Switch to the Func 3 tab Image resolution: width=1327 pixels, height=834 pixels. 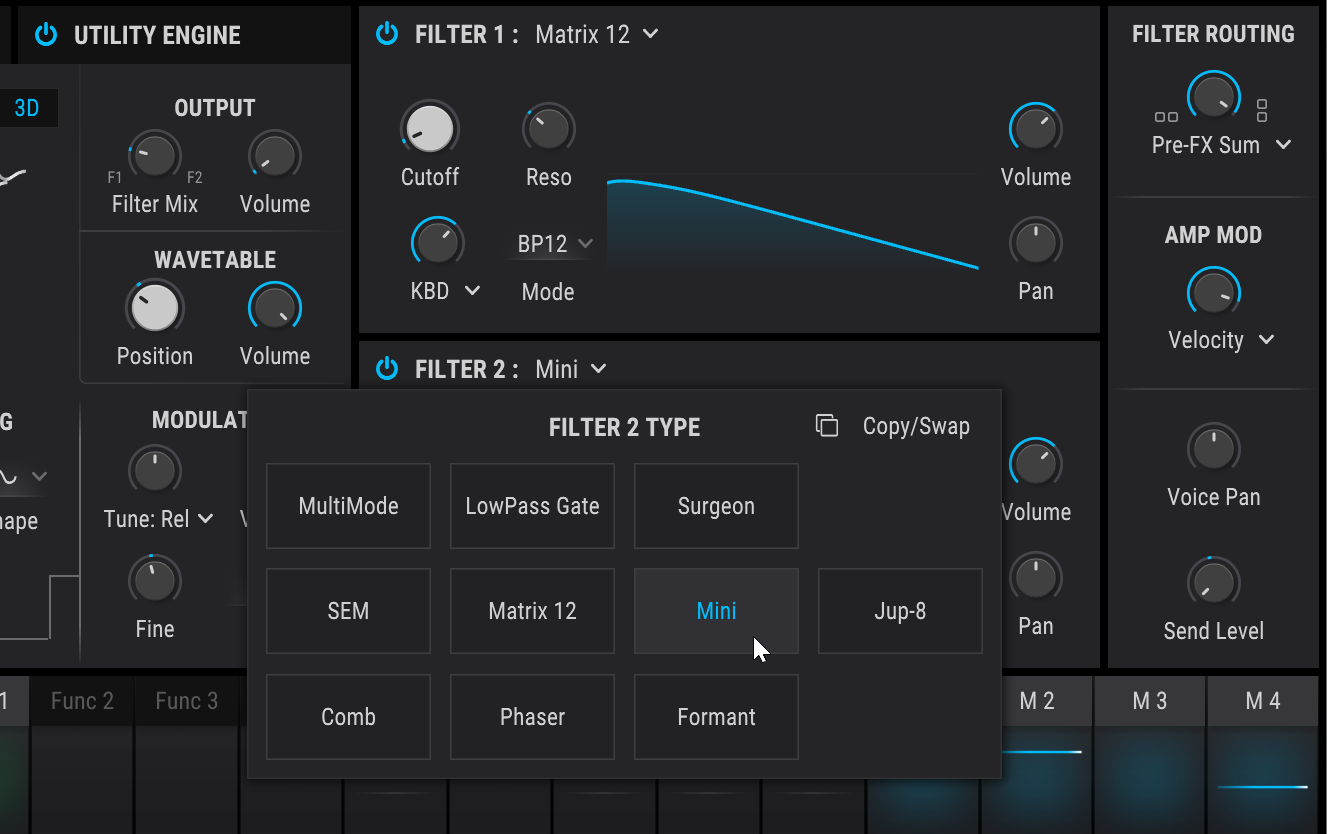coord(186,701)
